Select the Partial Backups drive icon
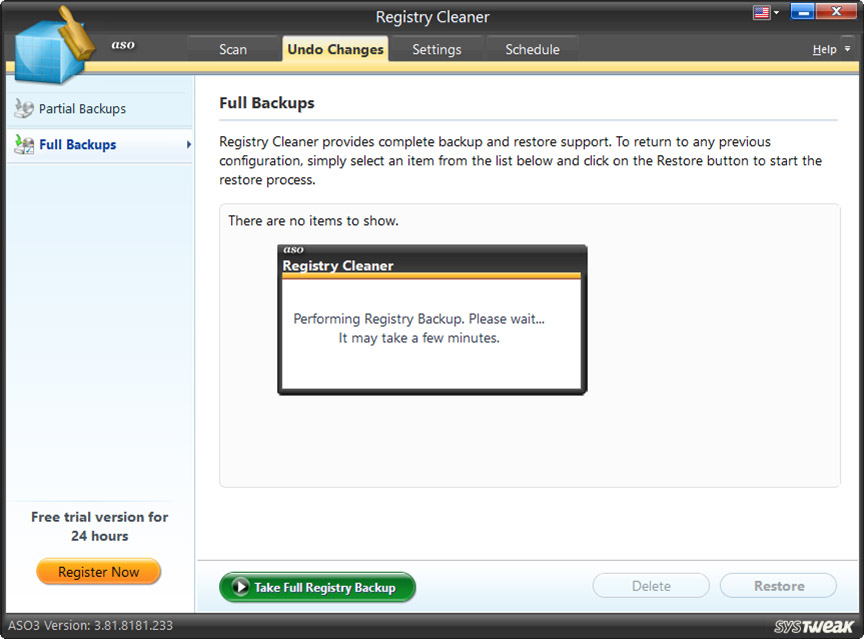 click(x=22, y=108)
